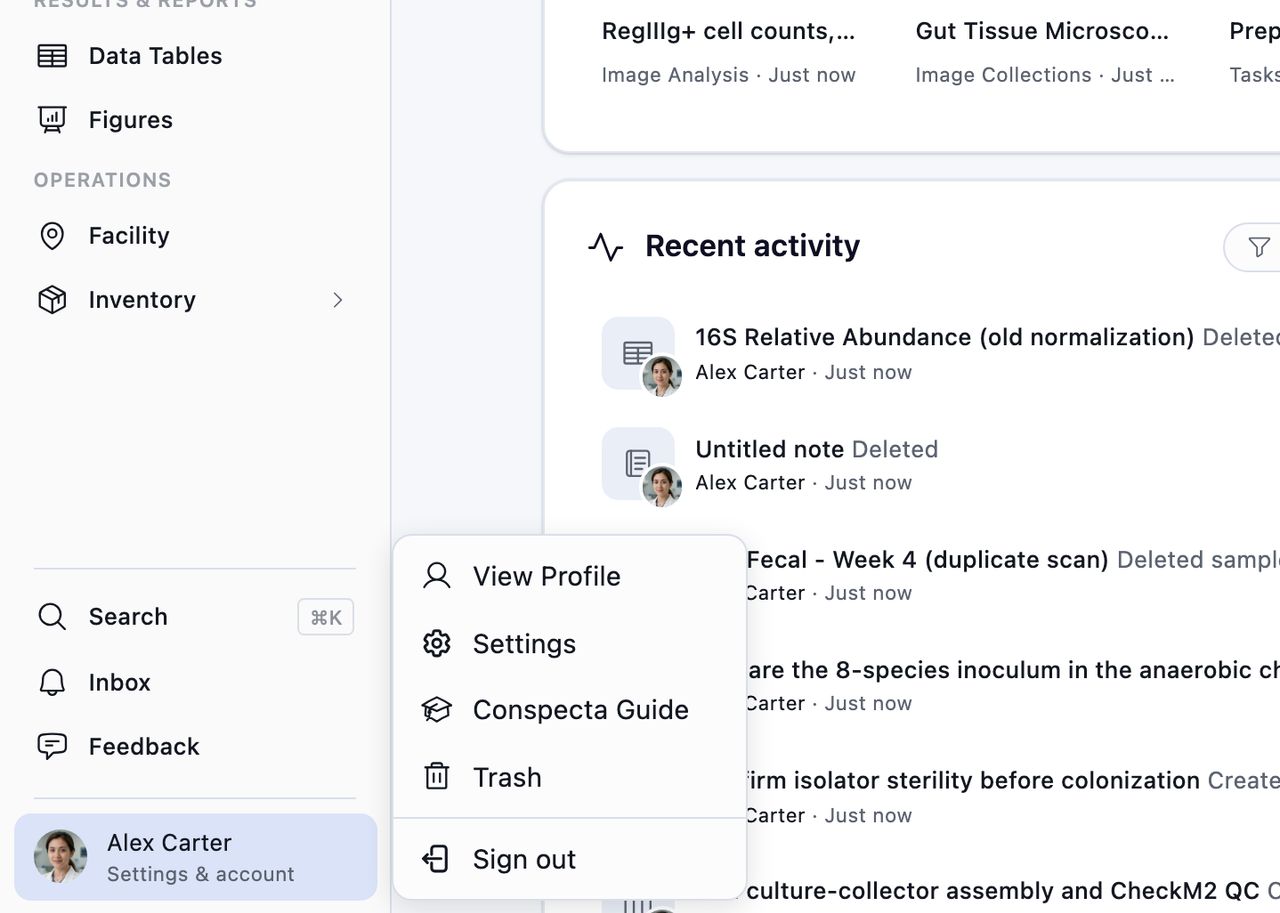This screenshot has width=1280, height=913.
Task: Click the Untitled note activity thumbnail
Action: point(638,464)
